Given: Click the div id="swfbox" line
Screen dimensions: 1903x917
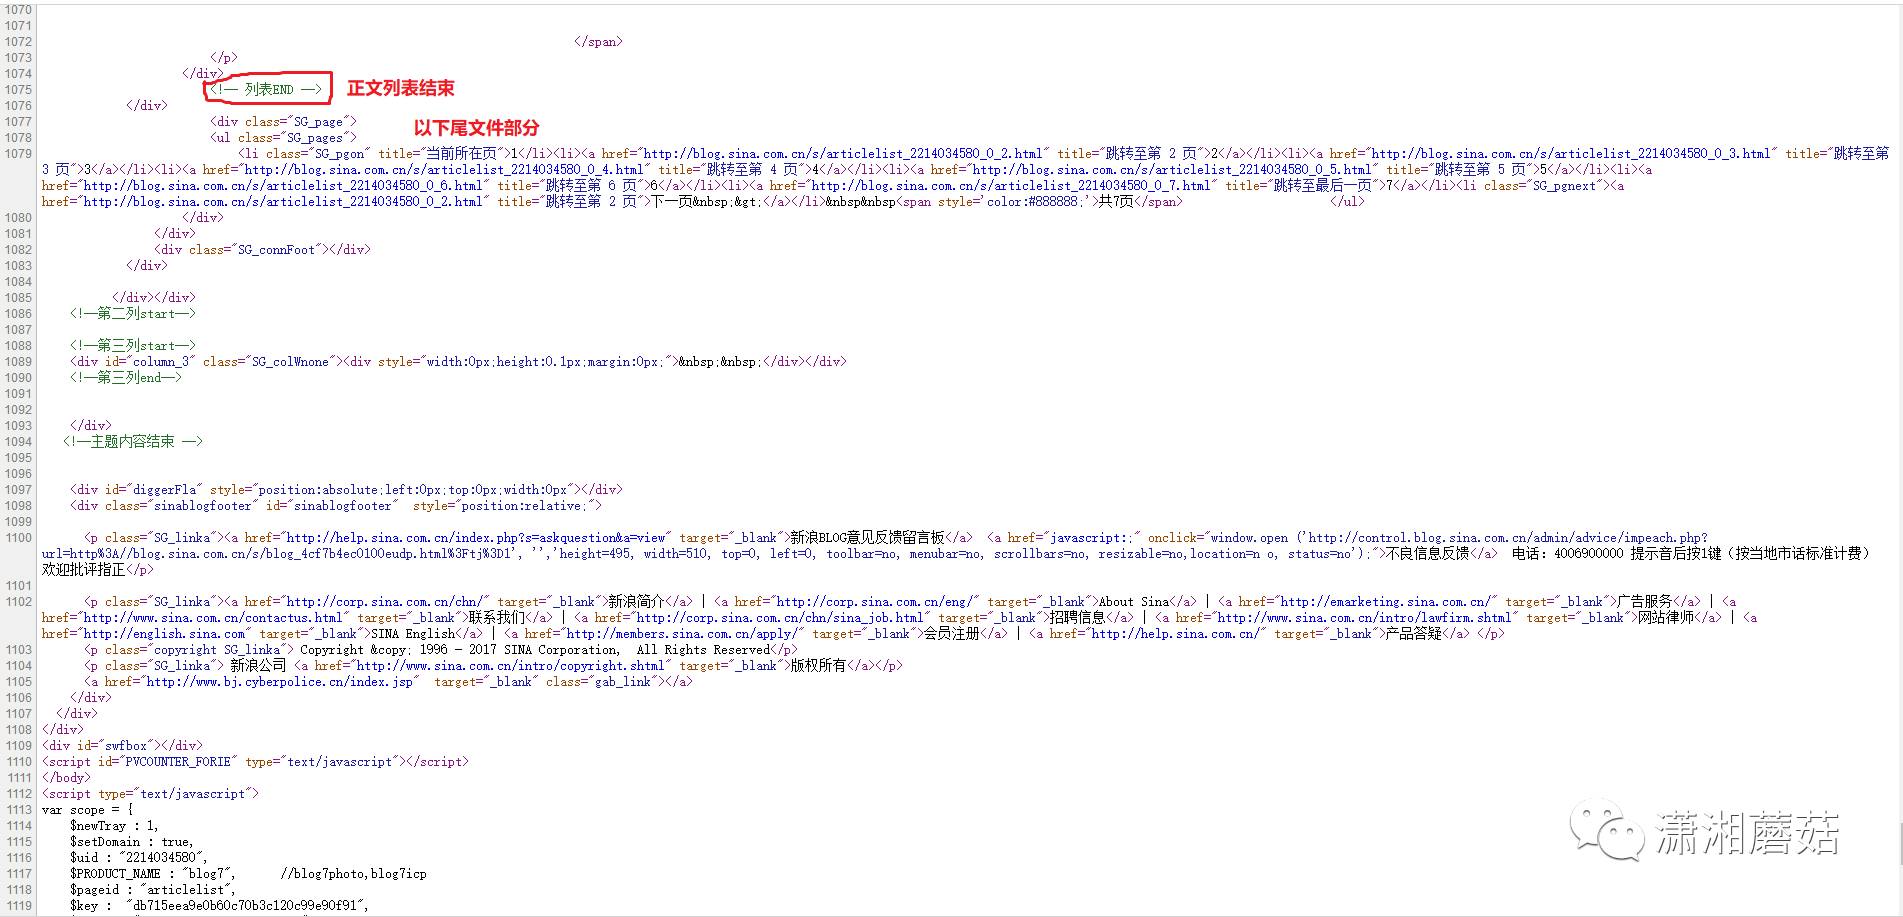Looking at the screenshot, I should point(122,746).
